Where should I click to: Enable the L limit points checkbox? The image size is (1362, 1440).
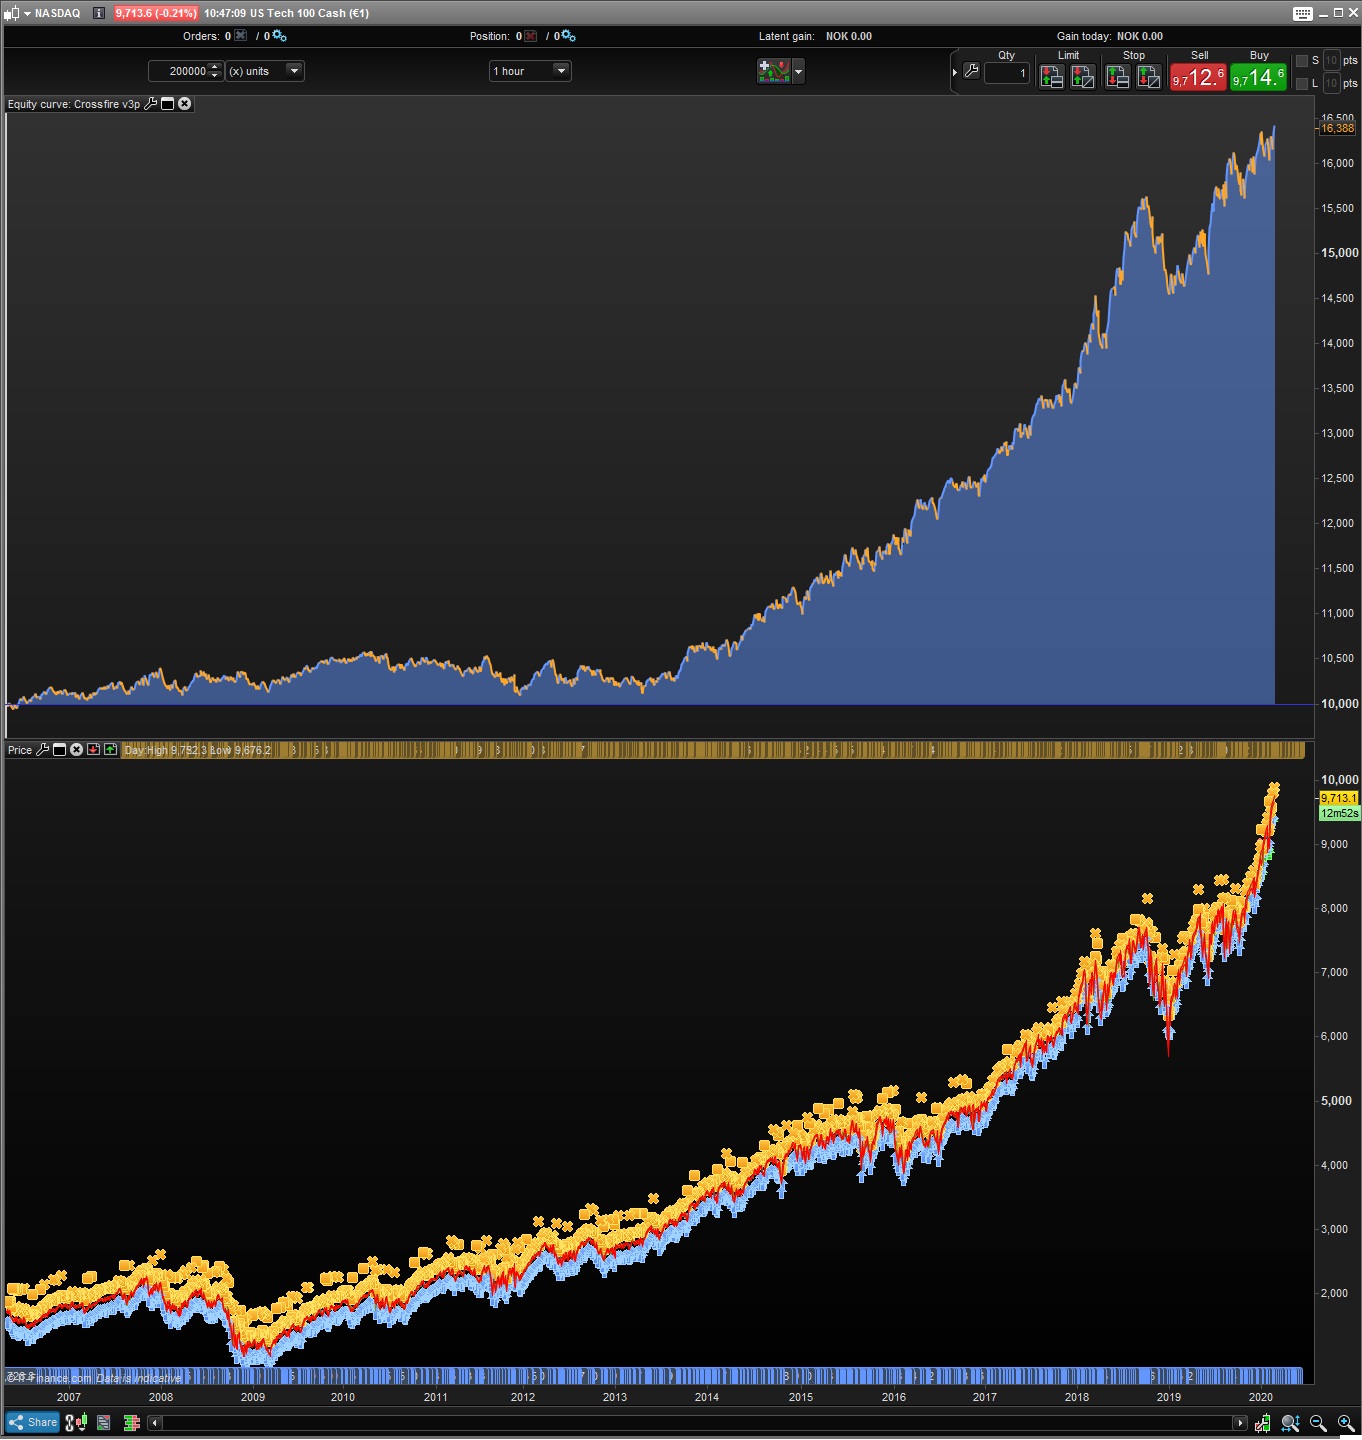pos(1302,84)
